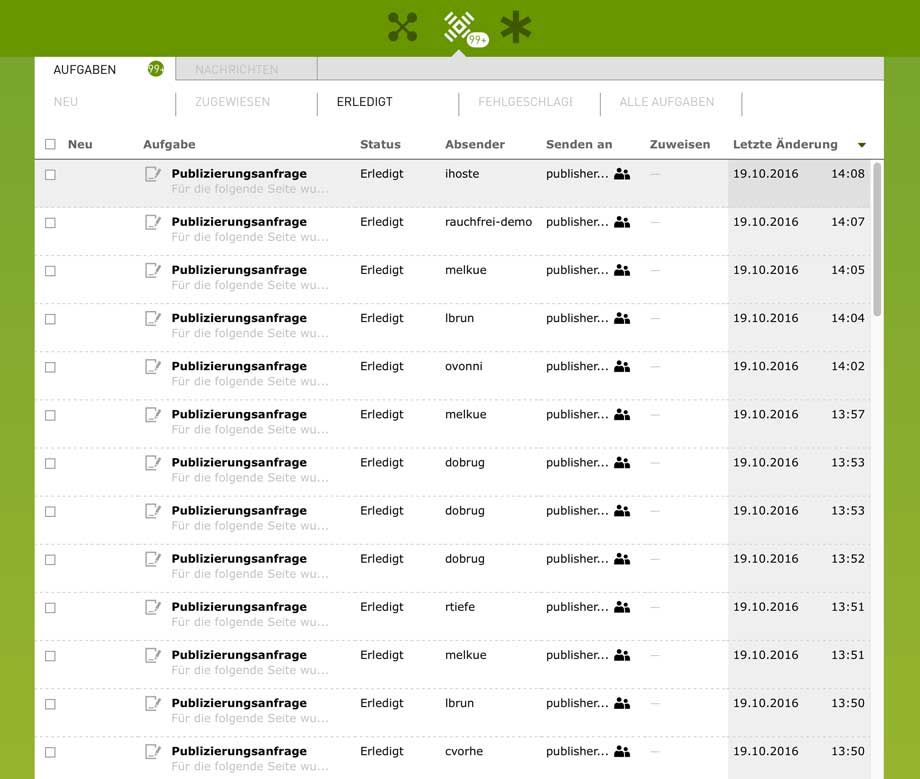This screenshot has height=779, width=920.
Task: Switch to the Nachrichten tab
Action: click(237, 70)
